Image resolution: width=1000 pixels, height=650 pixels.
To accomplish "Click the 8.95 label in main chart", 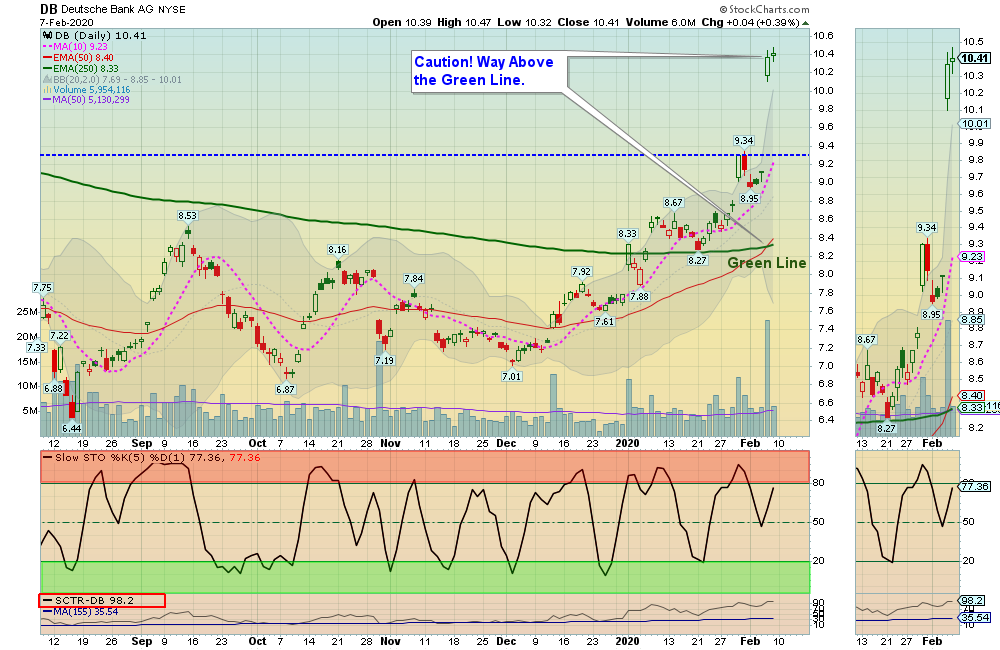I will [x=749, y=198].
